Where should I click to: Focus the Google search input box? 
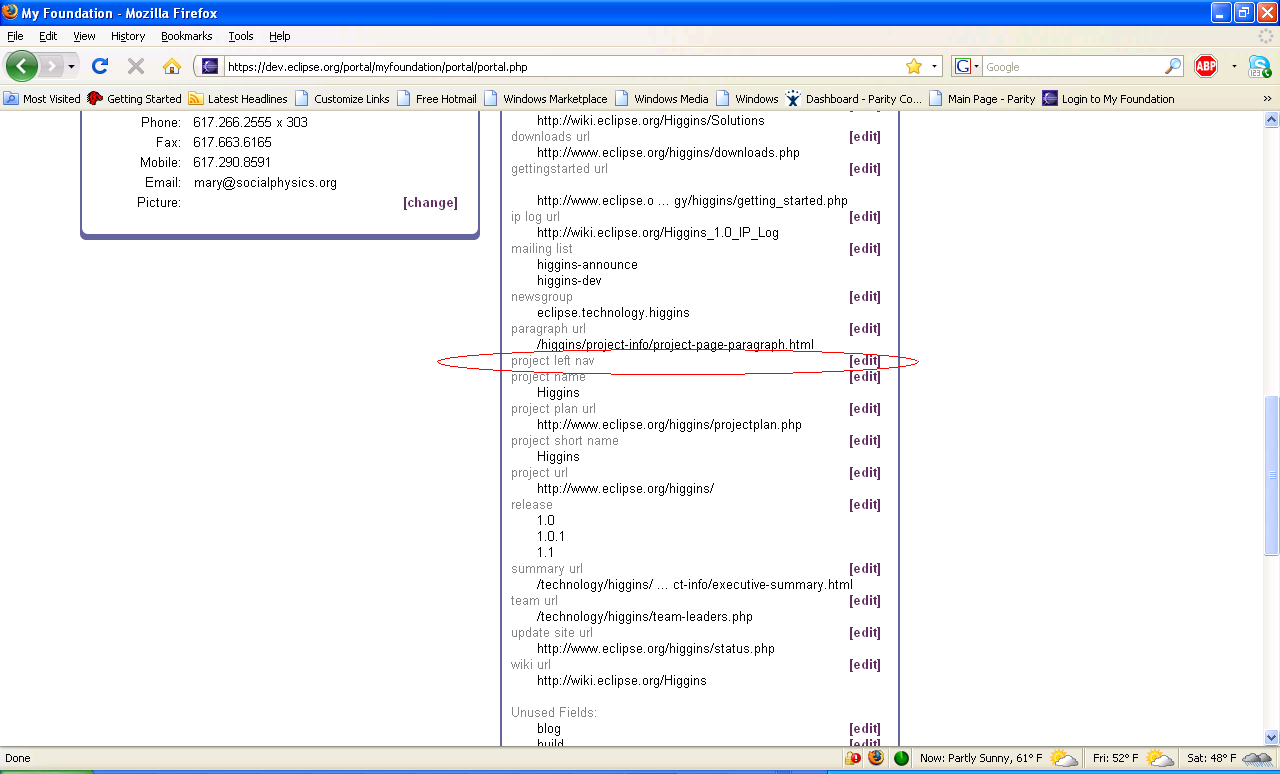[1073, 67]
